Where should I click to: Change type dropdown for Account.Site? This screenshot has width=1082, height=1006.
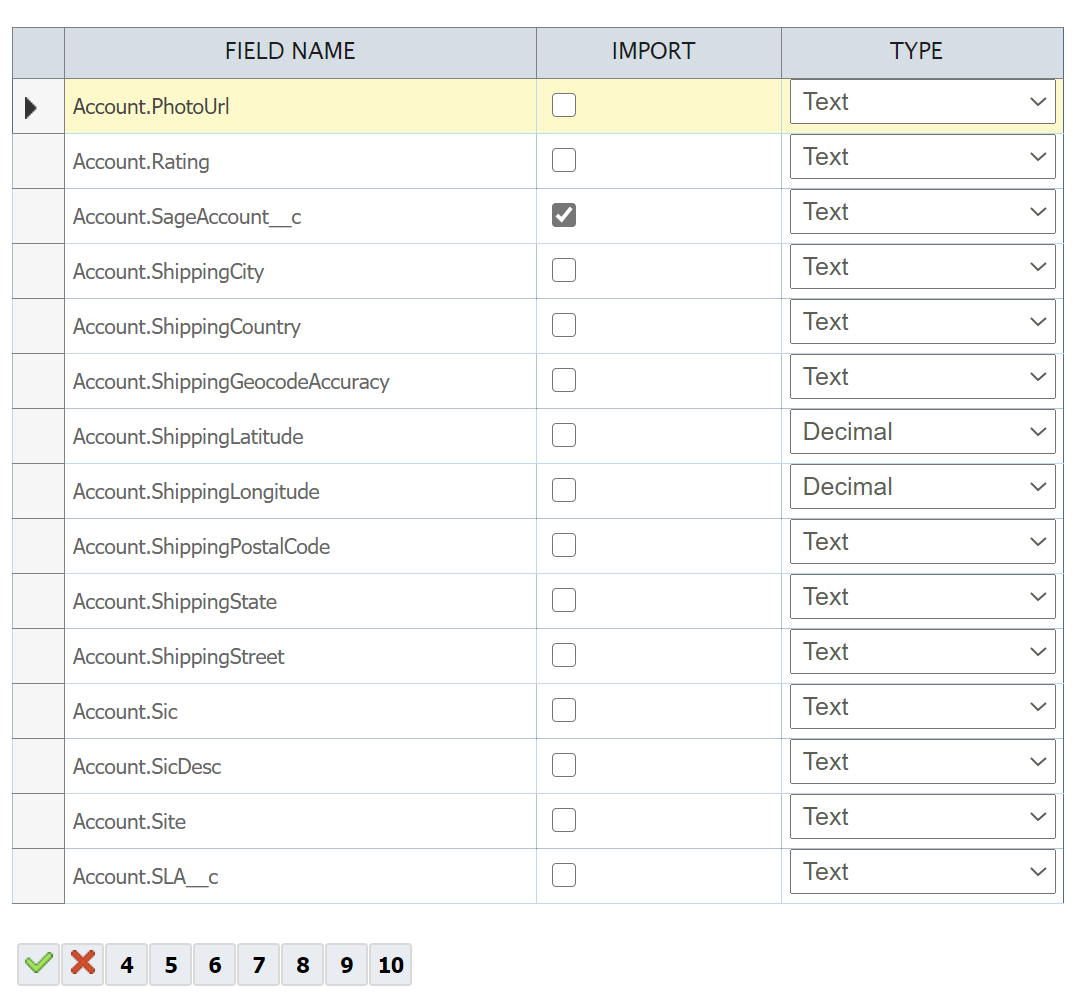coord(922,817)
